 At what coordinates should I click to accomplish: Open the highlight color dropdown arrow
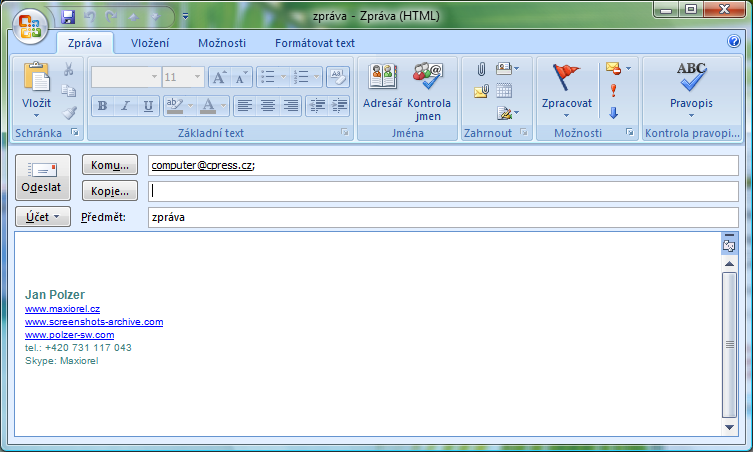point(191,106)
